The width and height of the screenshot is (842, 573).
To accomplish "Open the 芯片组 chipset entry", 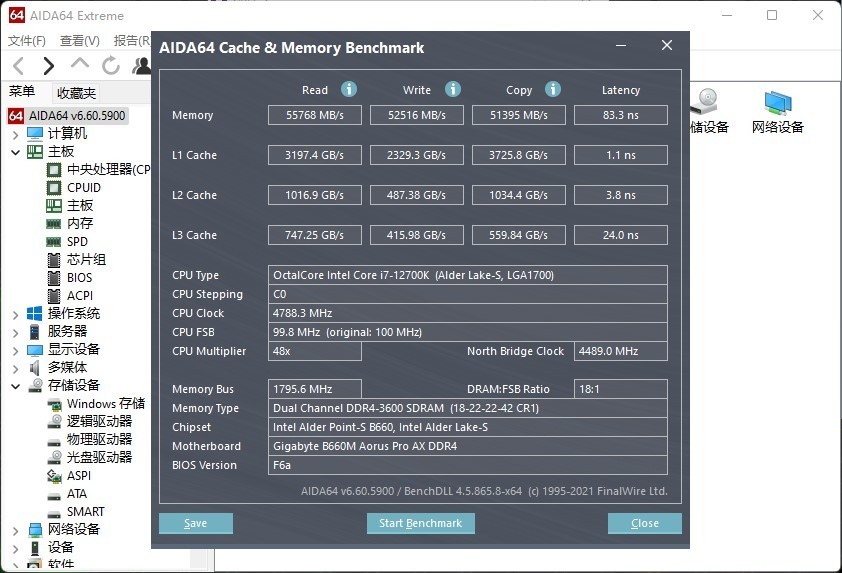I will coord(86,260).
